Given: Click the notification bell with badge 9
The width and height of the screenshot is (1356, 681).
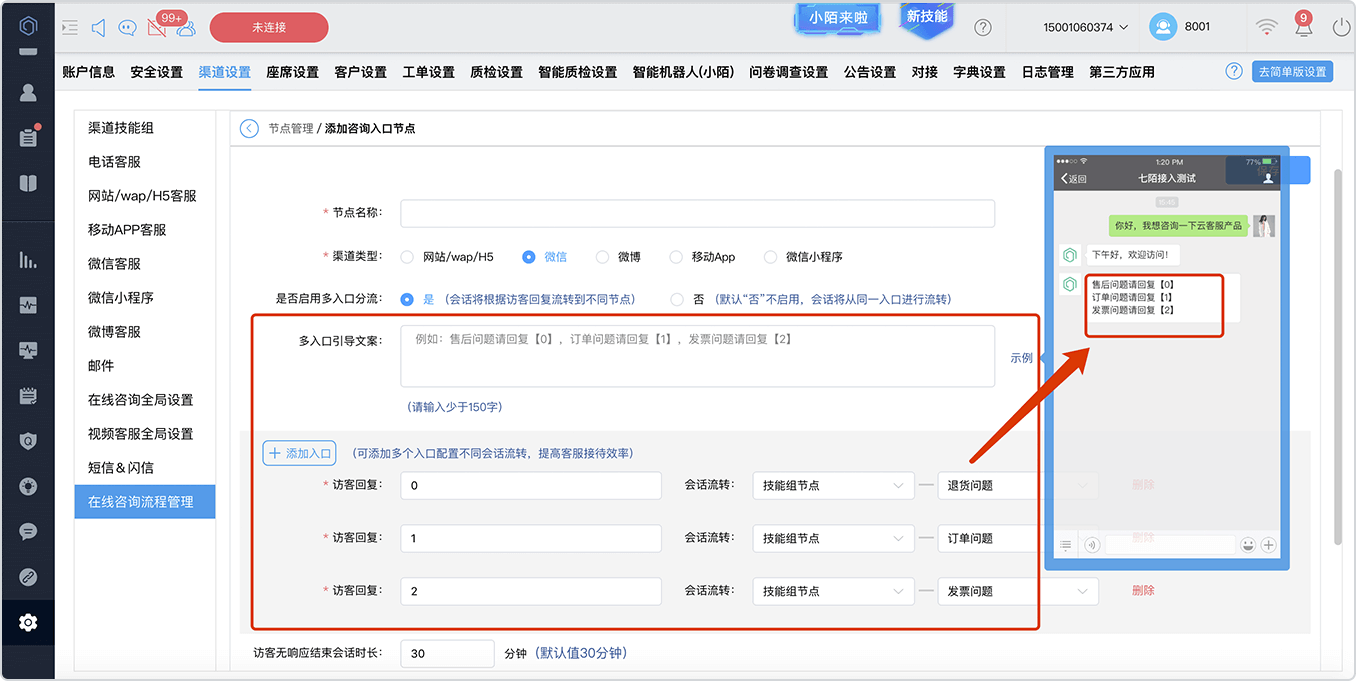Looking at the screenshot, I should [x=1303, y=27].
